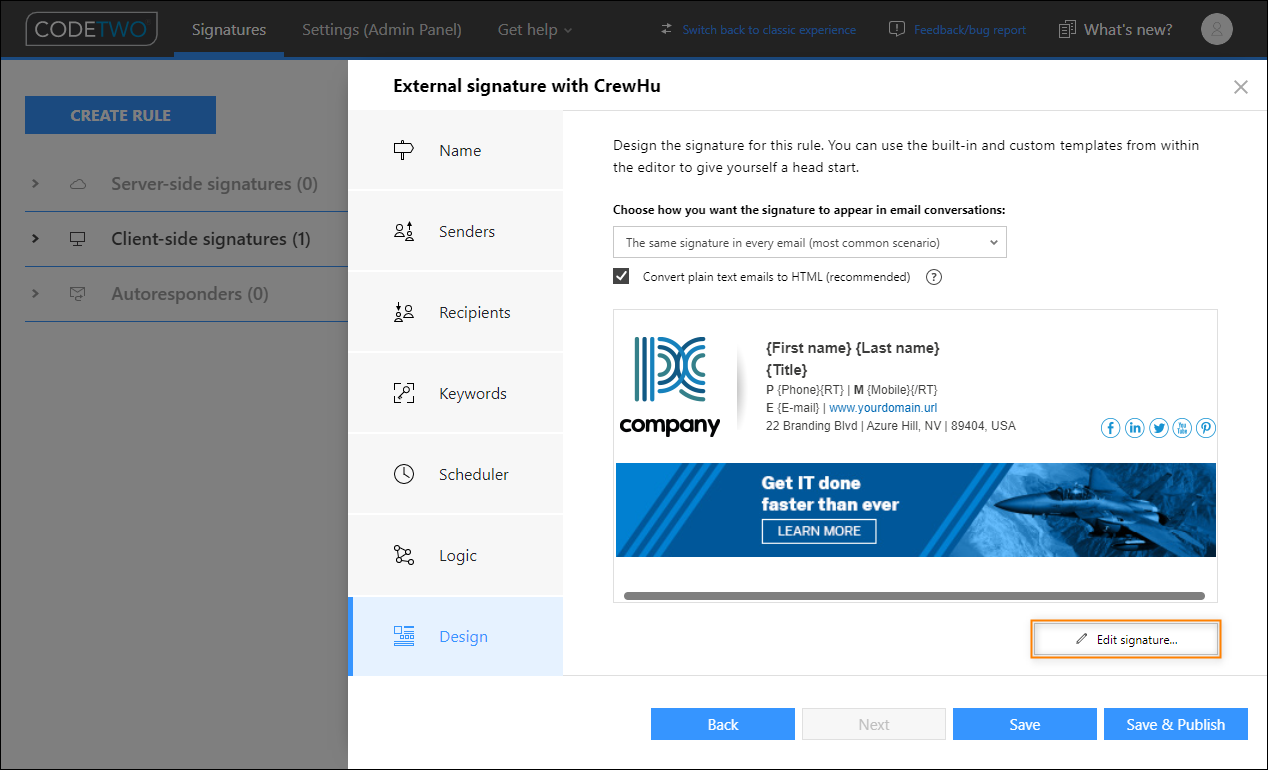Open Settings (Admin Panel) tab

pyautogui.click(x=382, y=30)
